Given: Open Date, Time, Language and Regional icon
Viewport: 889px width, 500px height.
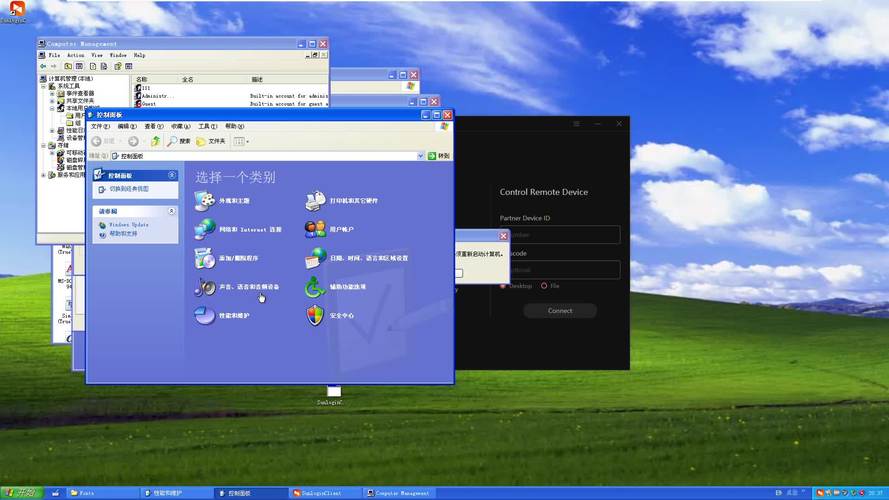Looking at the screenshot, I should pos(315,258).
